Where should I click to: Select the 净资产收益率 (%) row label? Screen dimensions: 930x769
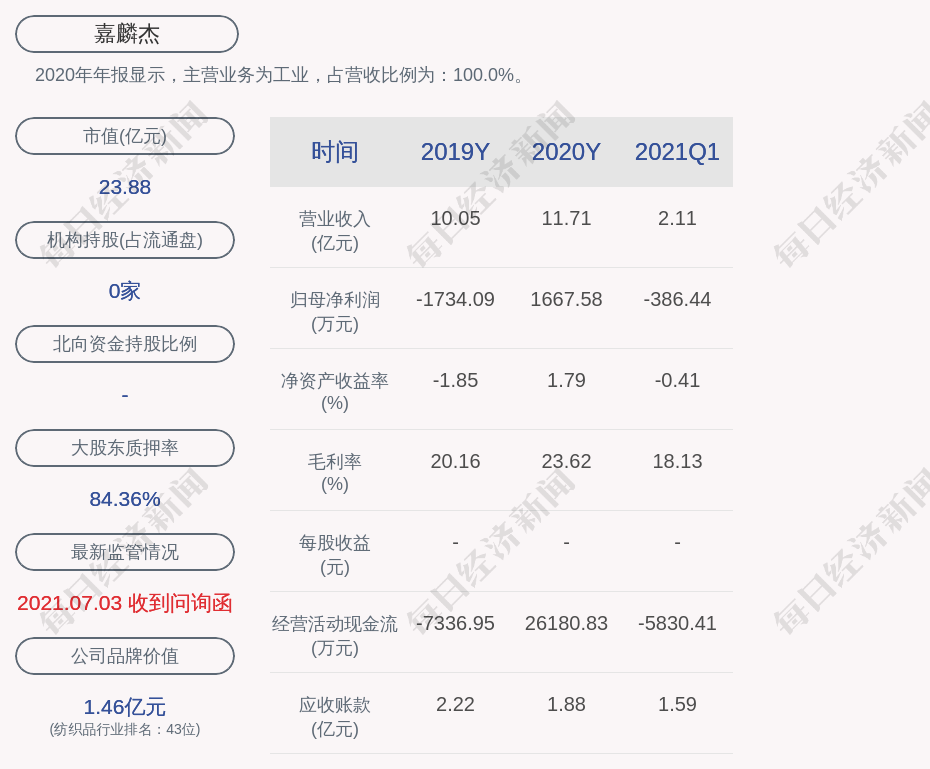click(335, 392)
